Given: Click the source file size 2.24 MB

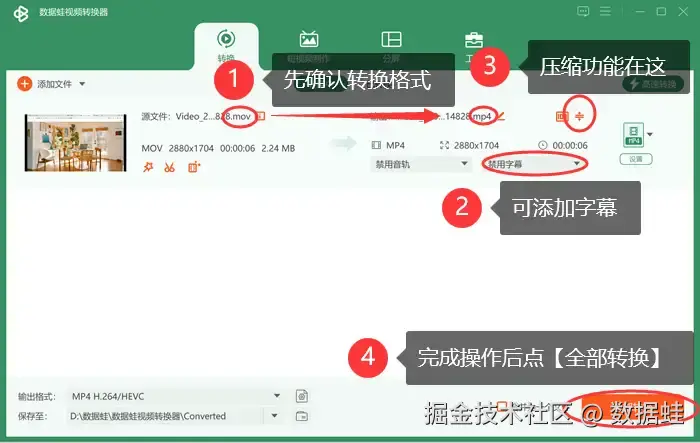Looking at the screenshot, I should [x=278, y=148].
